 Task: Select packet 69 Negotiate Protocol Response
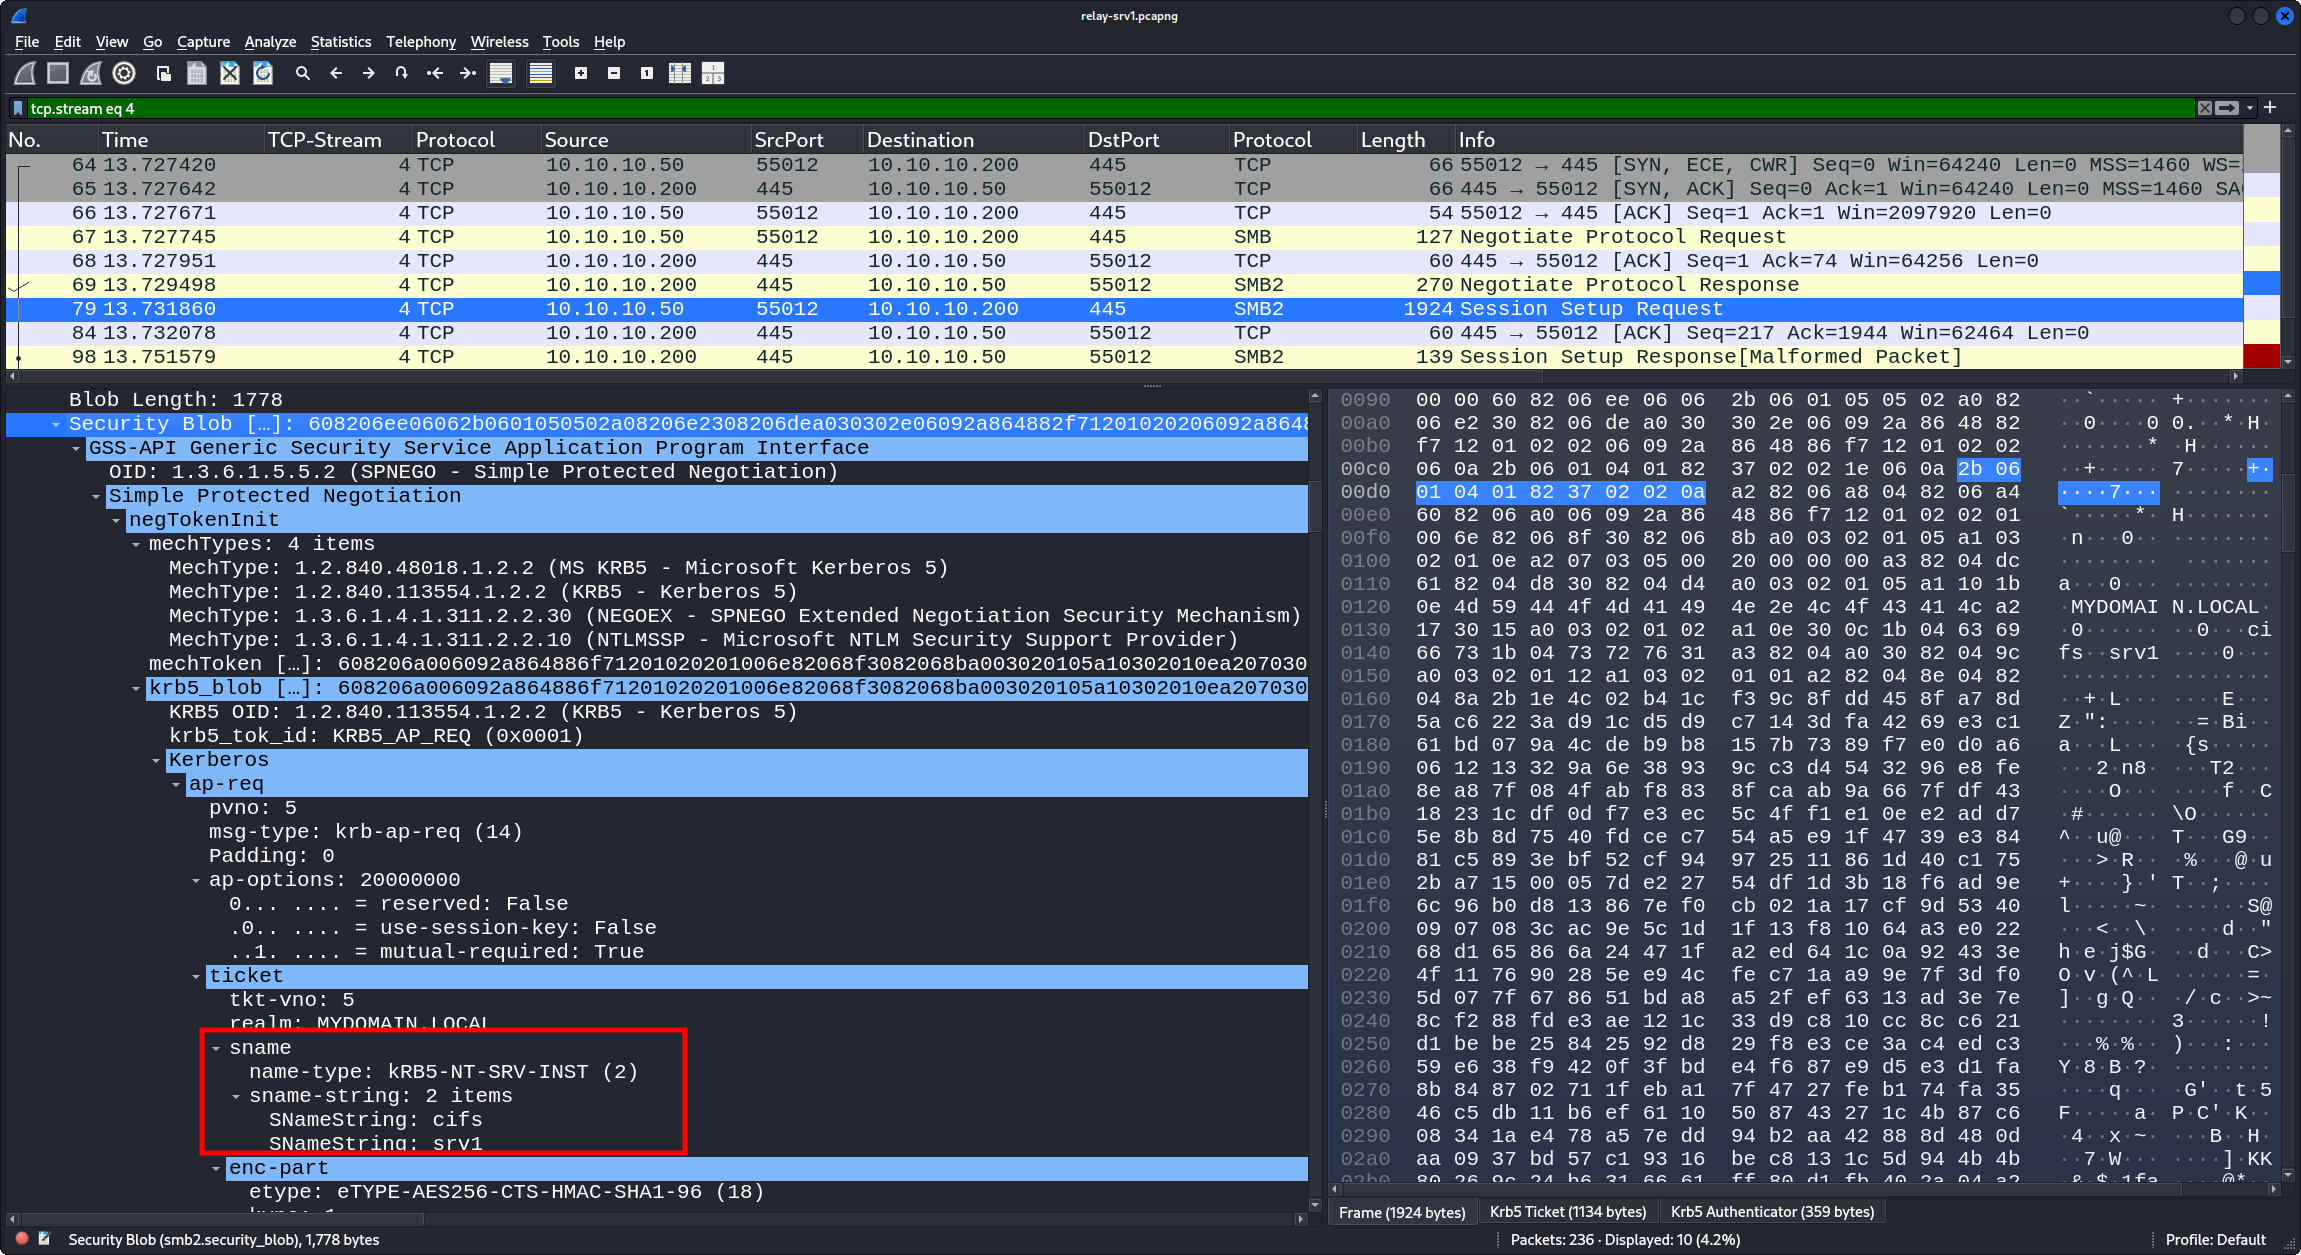tap(1124, 285)
